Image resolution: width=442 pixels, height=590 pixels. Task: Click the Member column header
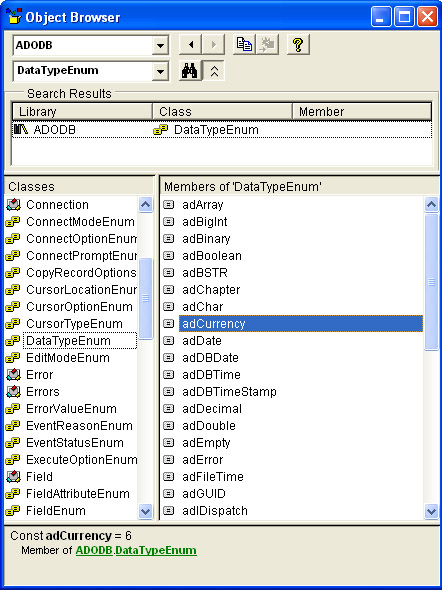point(362,112)
